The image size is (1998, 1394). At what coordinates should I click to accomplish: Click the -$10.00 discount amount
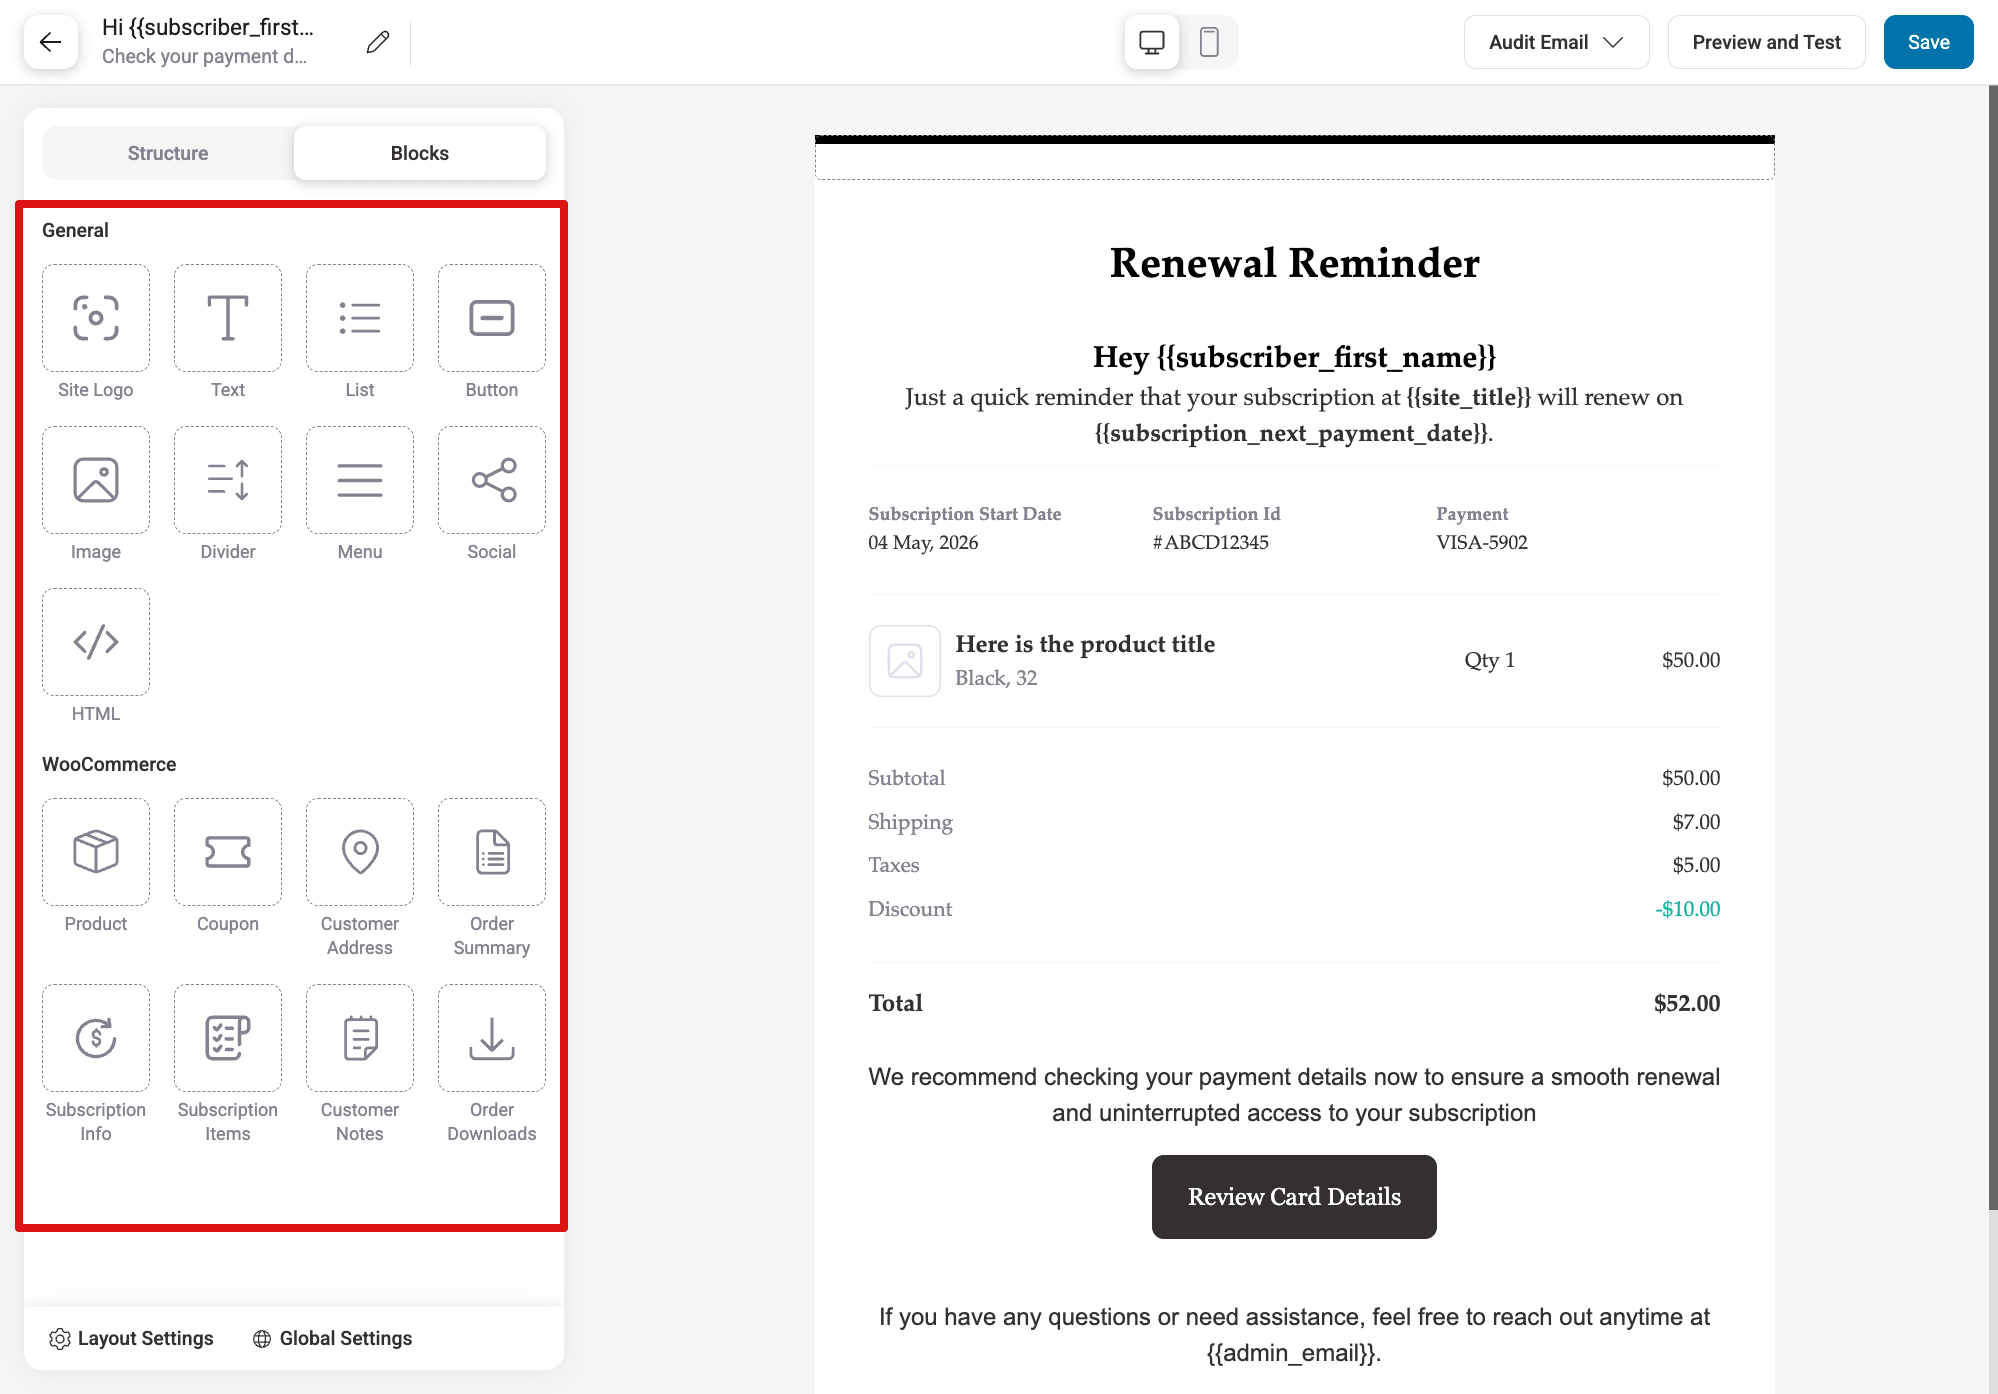pos(1688,909)
